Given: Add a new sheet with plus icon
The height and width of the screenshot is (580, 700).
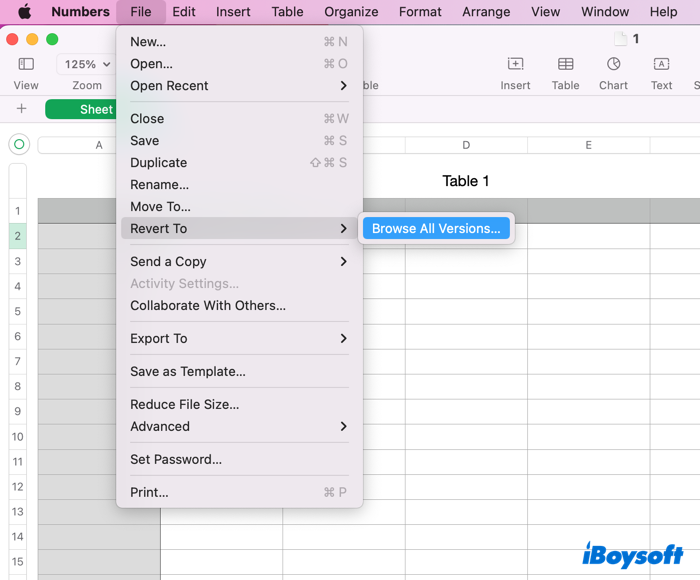Looking at the screenshot, I should click(21, 109).
